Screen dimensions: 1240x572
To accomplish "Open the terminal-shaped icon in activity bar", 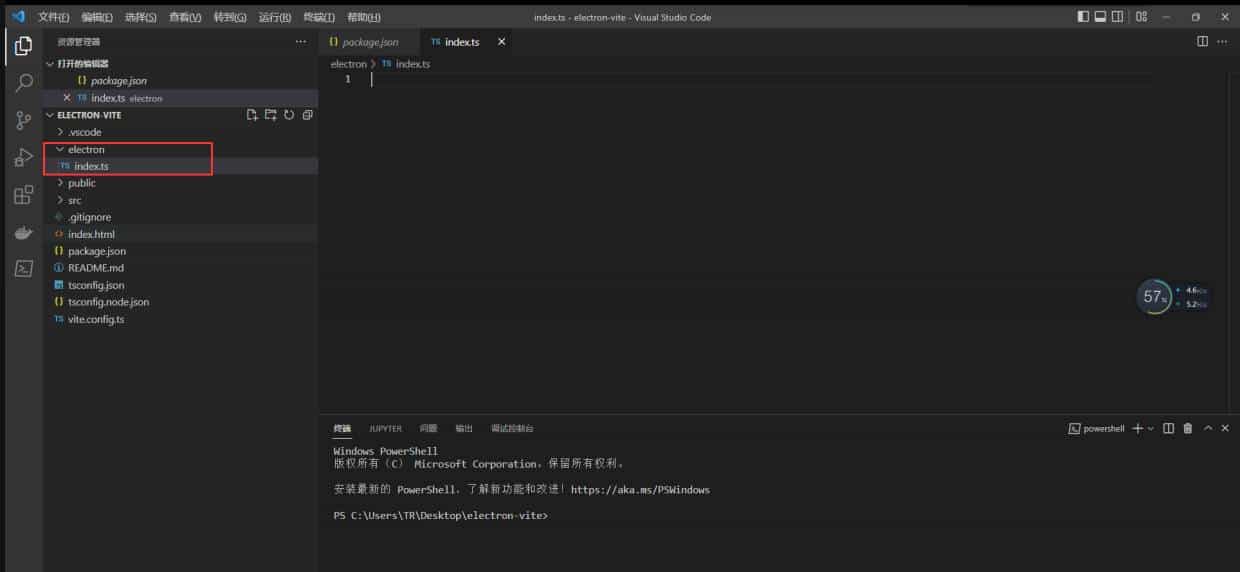I will [23, 268].
